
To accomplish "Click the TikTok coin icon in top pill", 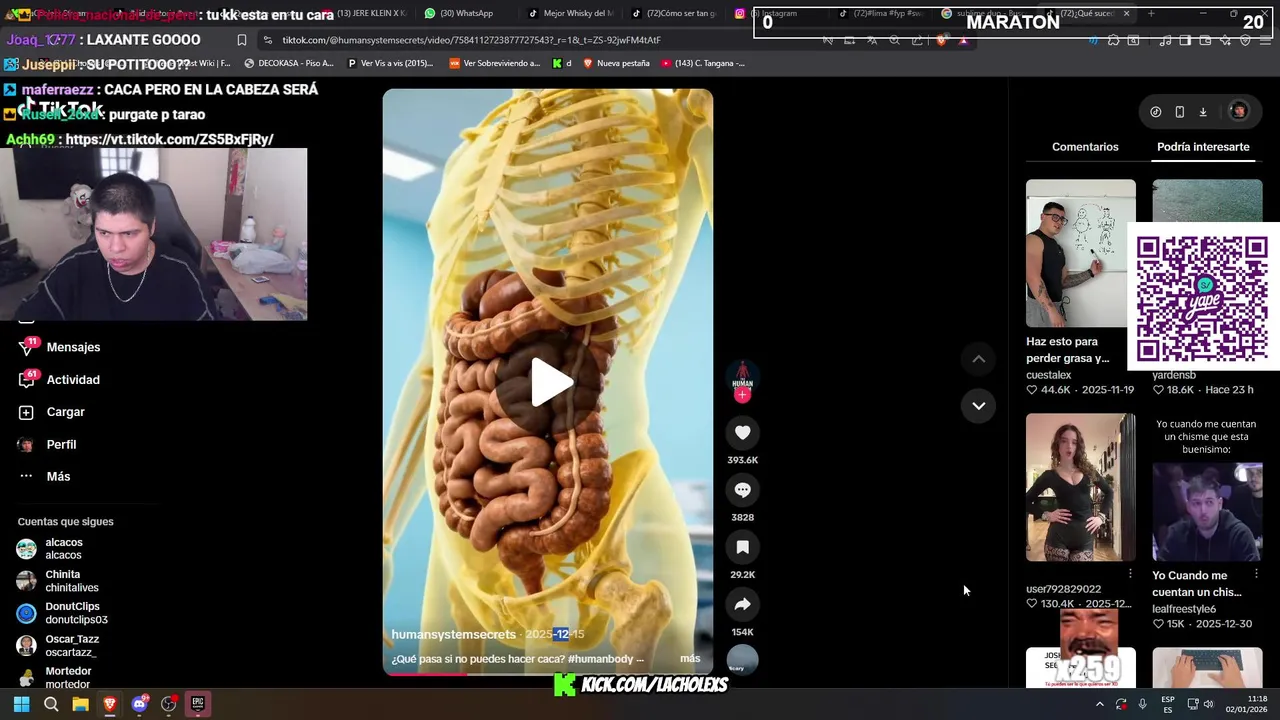I will [x=1156, y=112].
